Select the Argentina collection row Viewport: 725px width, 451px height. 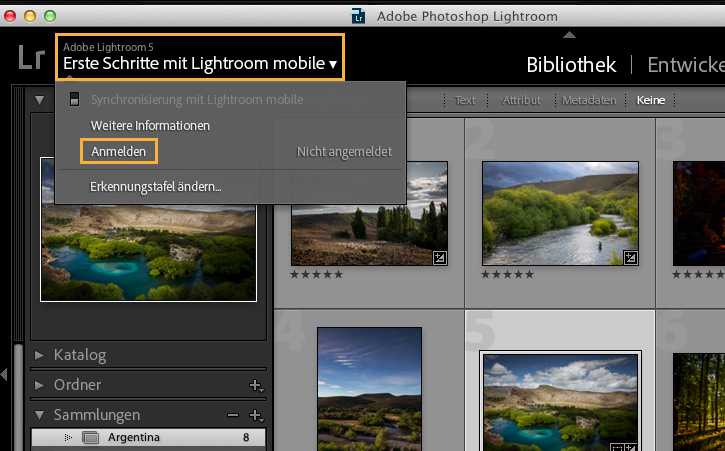(x=148, y=437)
